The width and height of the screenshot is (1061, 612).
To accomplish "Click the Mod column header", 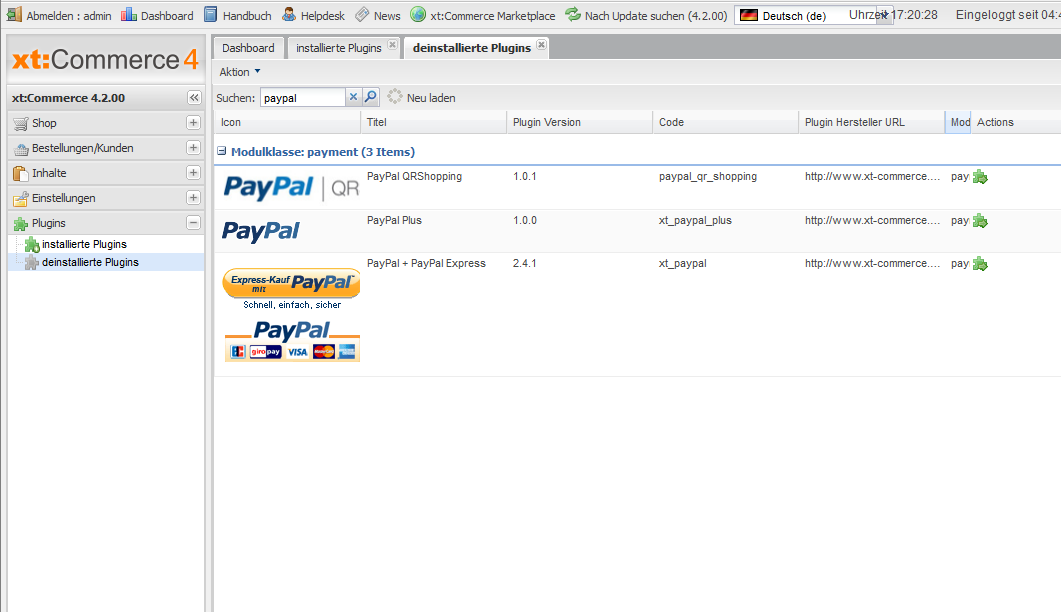I will pos(958,123).
